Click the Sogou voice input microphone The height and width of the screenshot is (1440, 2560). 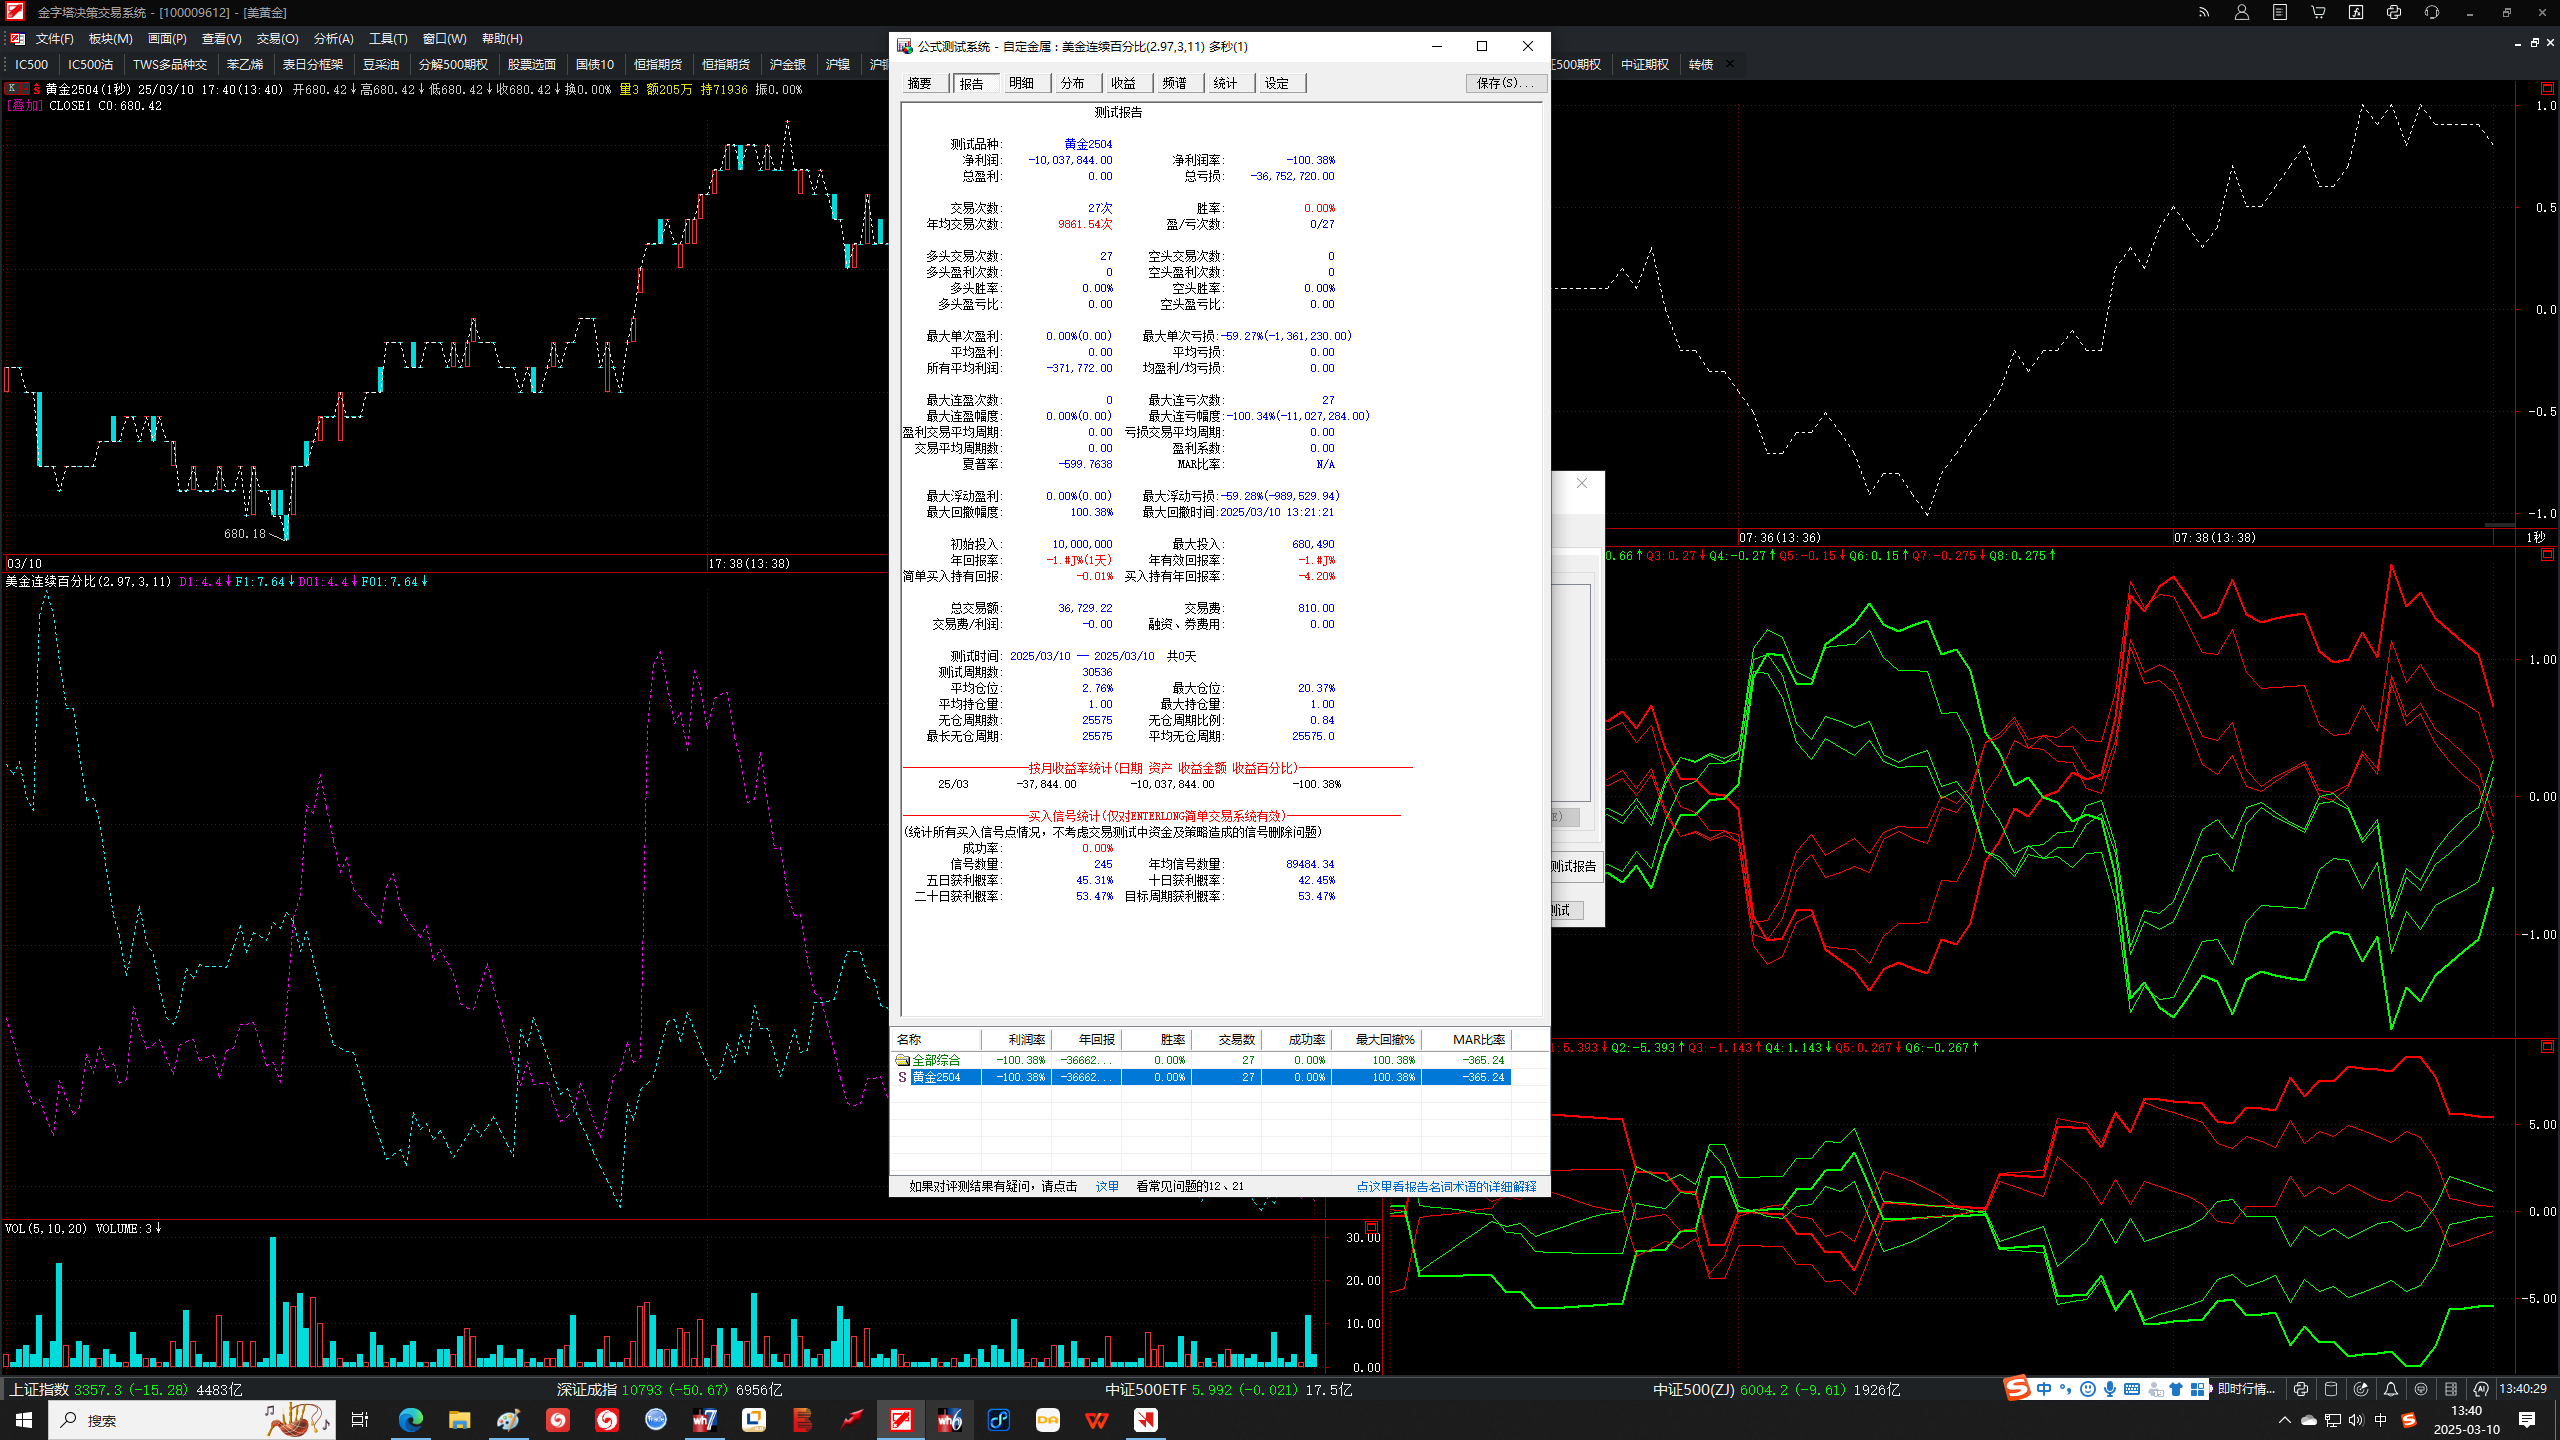(2110, 1389)
